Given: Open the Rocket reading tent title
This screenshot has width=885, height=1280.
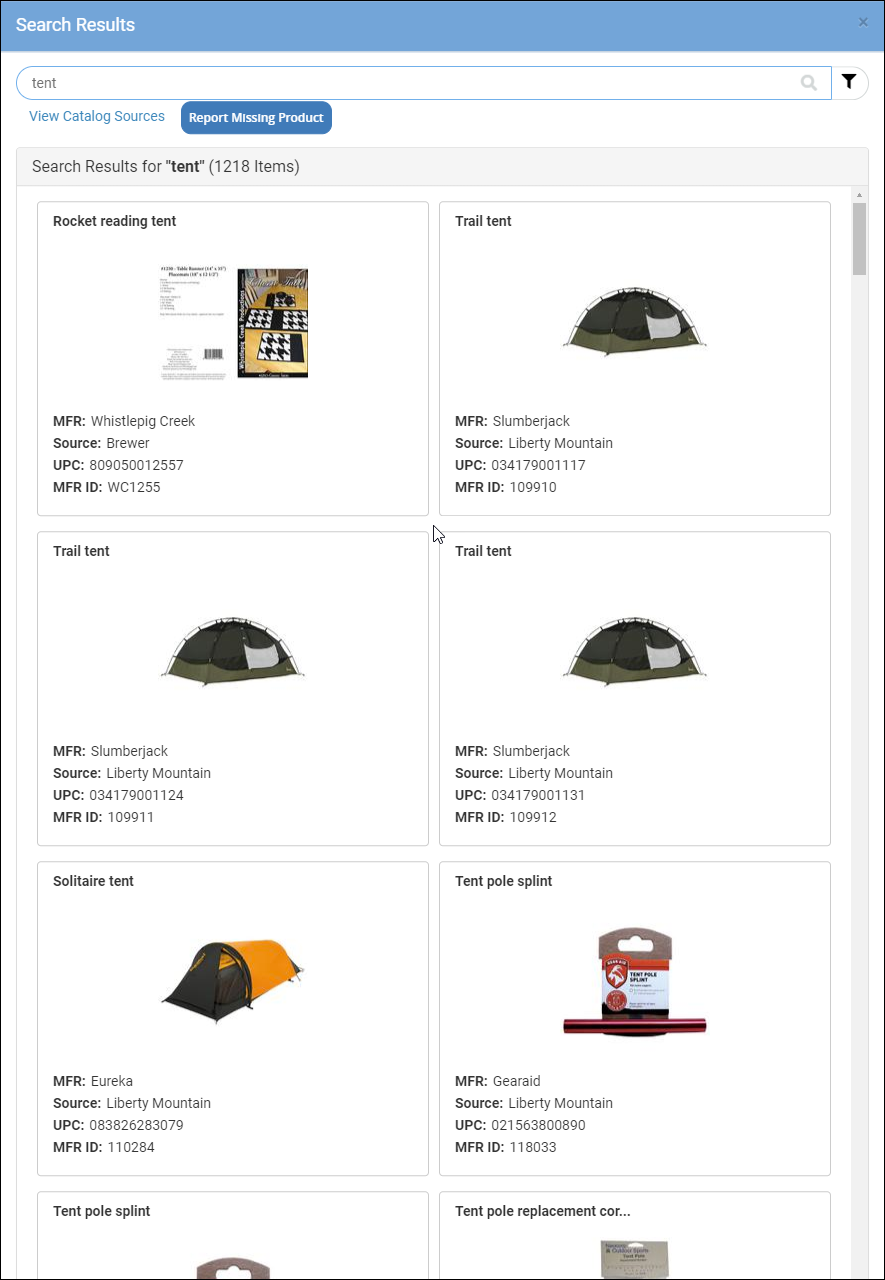Looking at the screenshot, I should tap(115, 221).
